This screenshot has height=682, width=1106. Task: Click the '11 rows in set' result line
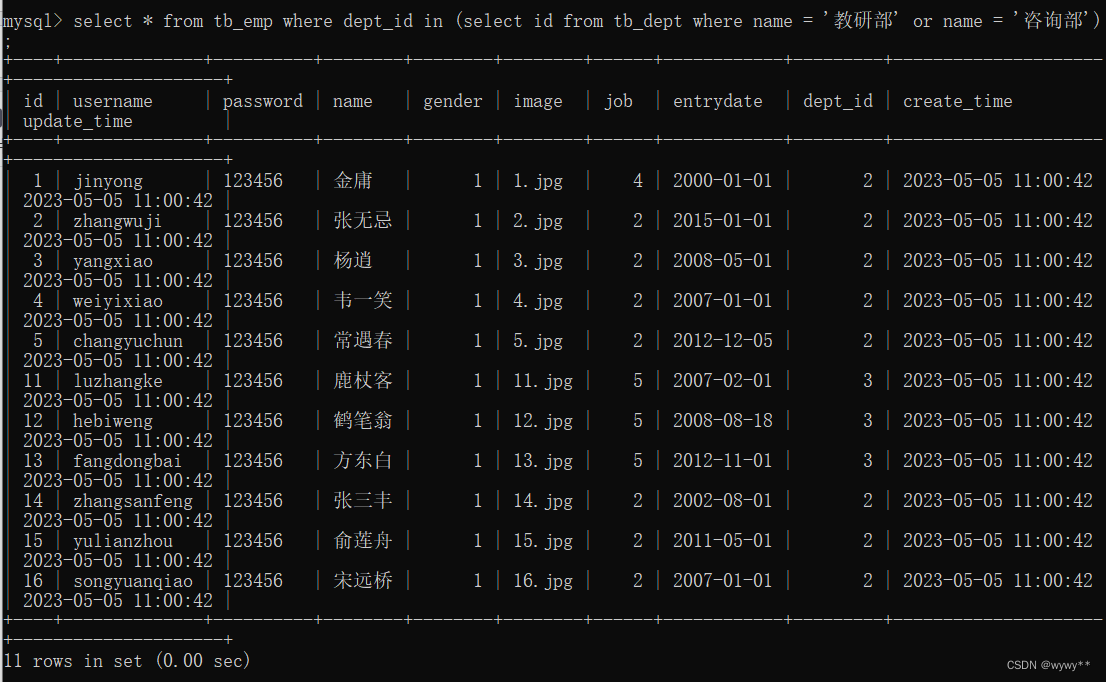click(126, 661)
